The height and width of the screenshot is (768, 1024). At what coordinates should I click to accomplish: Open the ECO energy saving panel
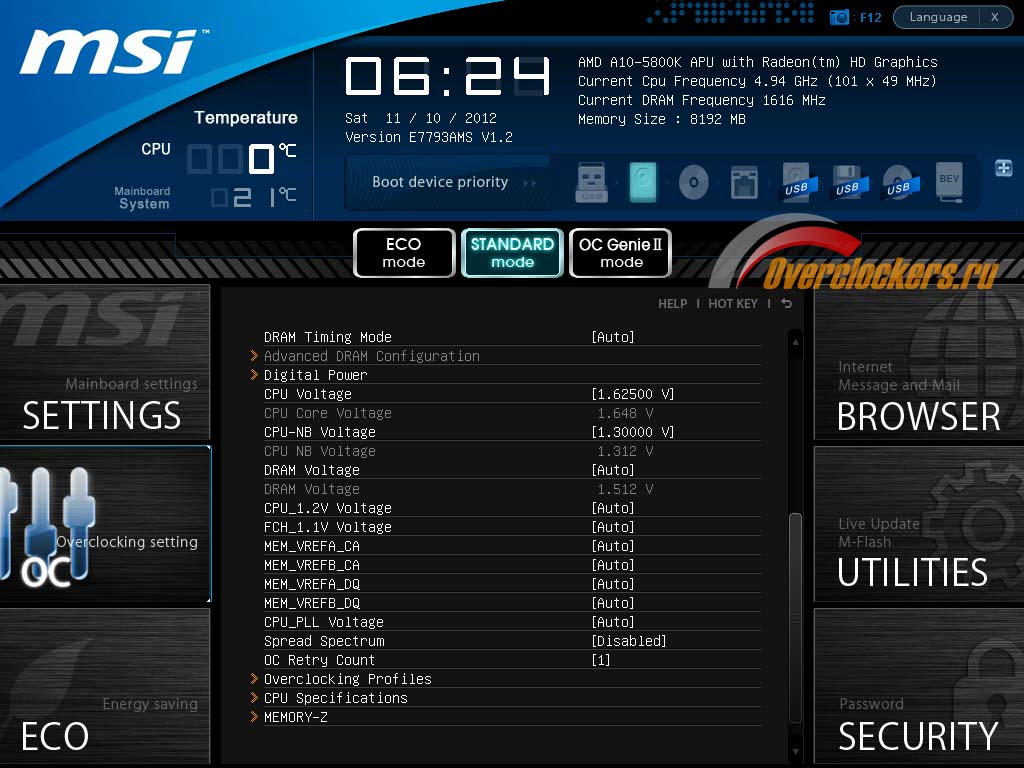(104, 686)
